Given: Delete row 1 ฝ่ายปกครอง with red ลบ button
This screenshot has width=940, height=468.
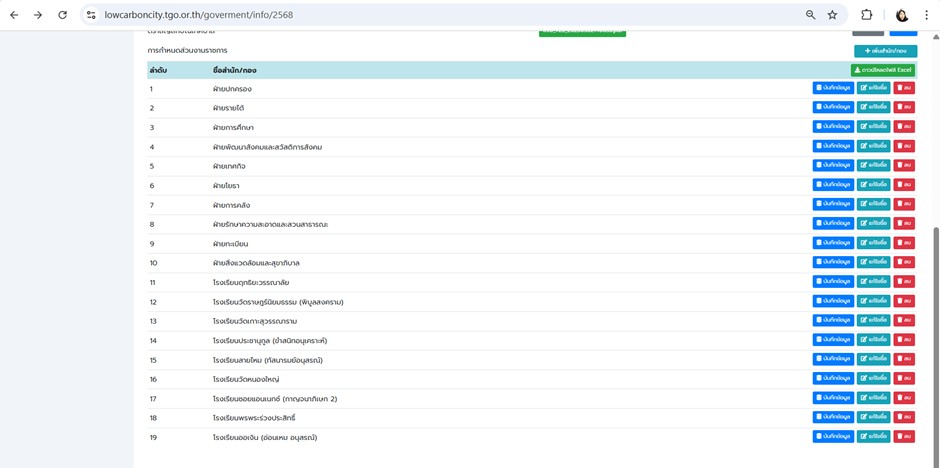Looking at the screenshot, I should (904, 88).
